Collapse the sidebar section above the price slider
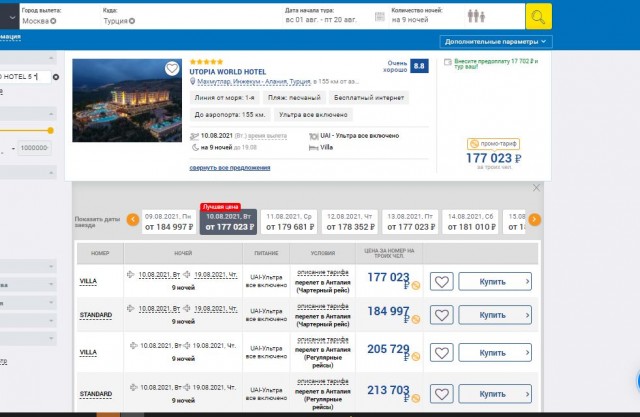The height and width of the screenshot is (417, 640). click(51, 113)
